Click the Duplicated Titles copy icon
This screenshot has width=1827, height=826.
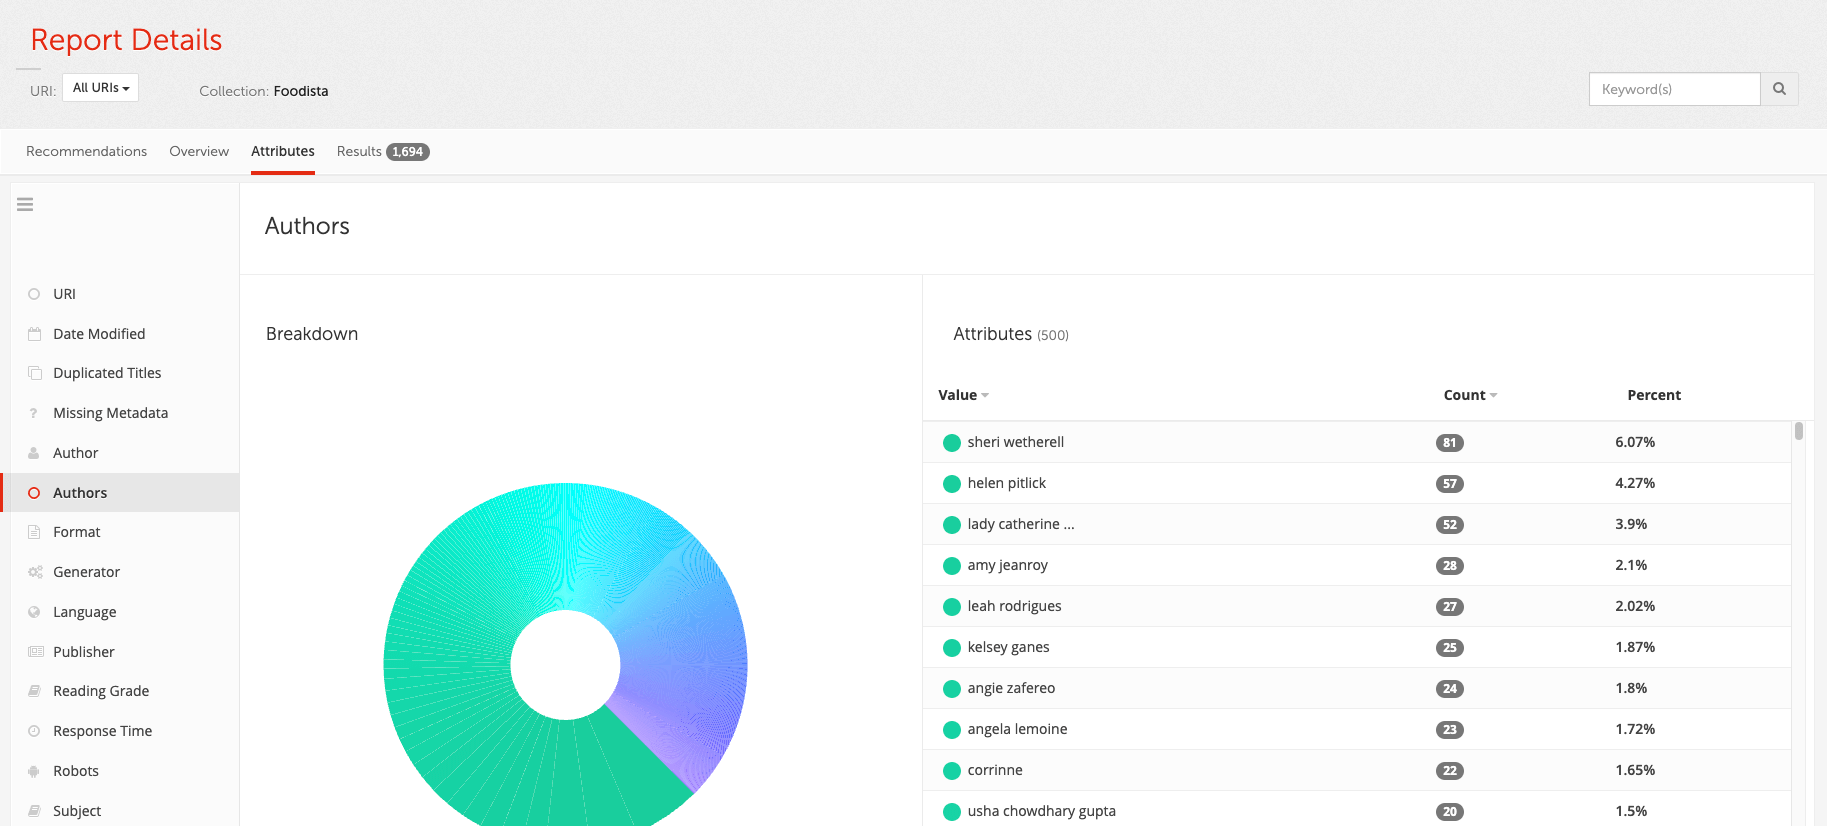click(34, 373)
